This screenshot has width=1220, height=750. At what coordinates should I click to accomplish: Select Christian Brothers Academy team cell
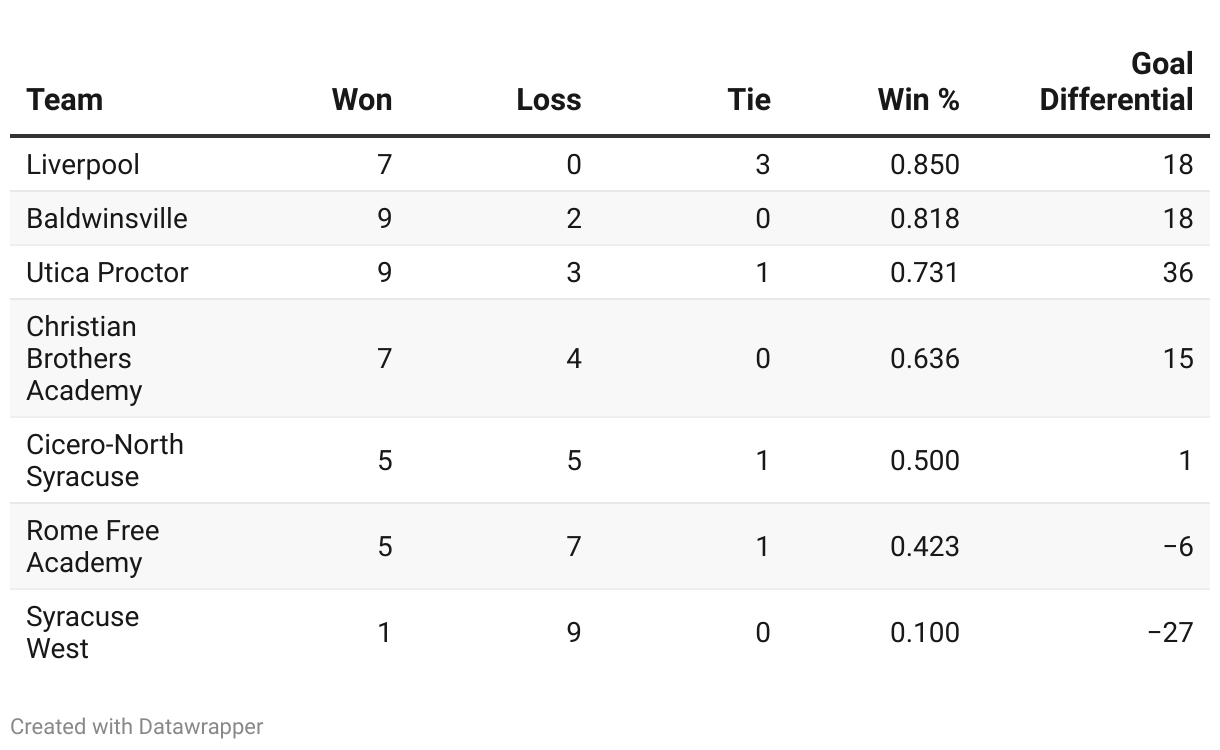[x=84, y=358]
